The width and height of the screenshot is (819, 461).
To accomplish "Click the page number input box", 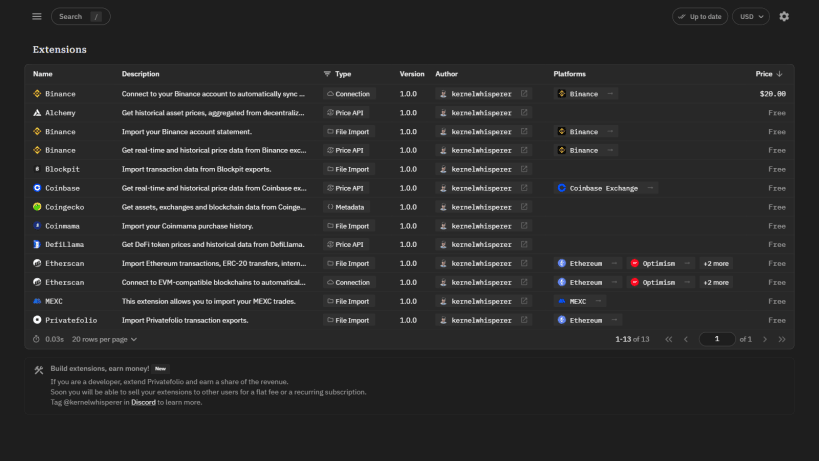I will [x=717, y=339].
